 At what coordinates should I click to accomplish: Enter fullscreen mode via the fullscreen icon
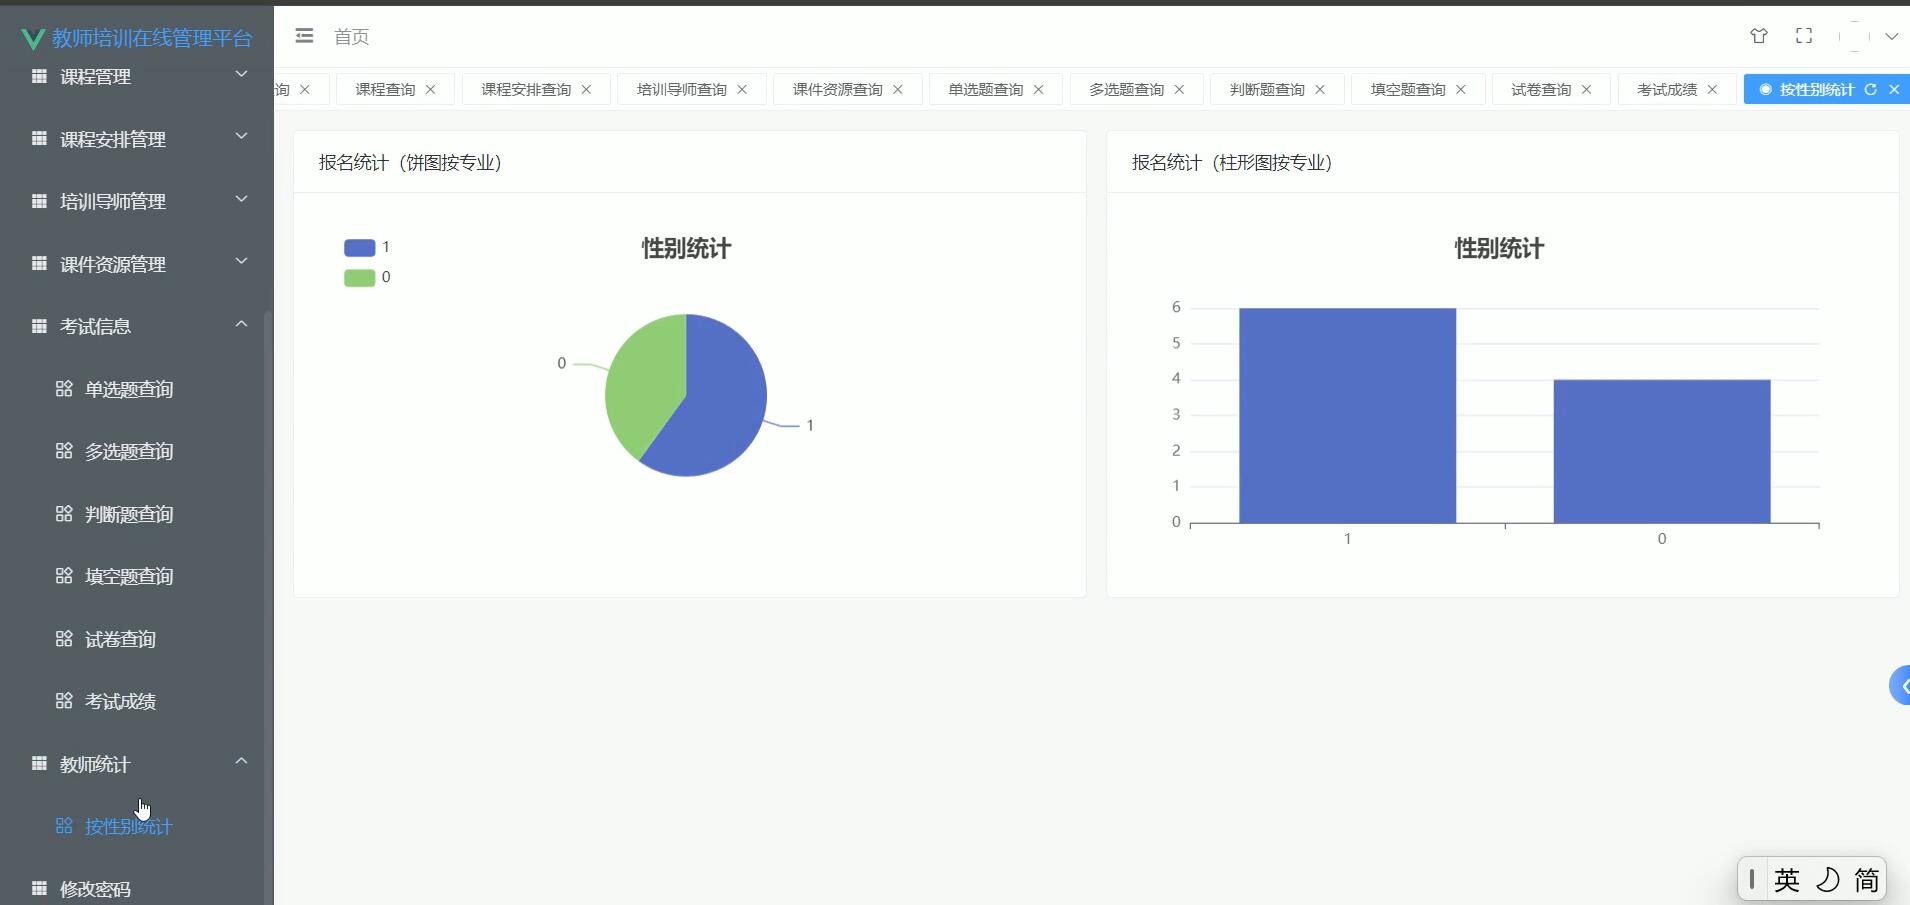tap(1803, 36)
